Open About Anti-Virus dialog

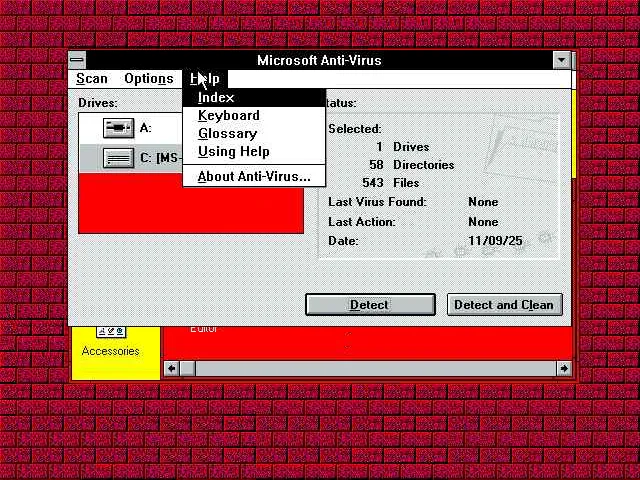click(254, 177)
